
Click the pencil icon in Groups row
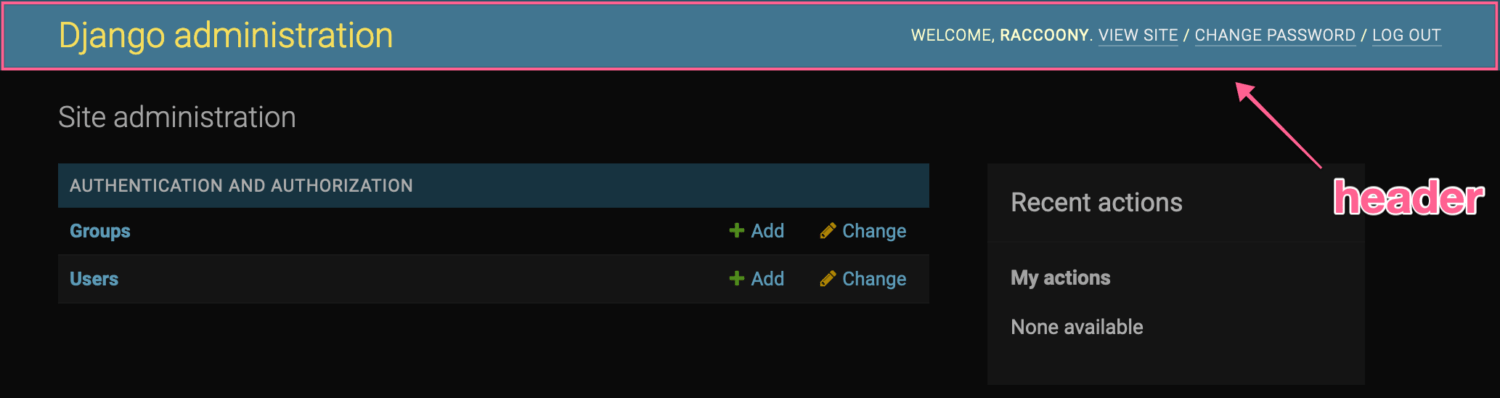(828, 231)
